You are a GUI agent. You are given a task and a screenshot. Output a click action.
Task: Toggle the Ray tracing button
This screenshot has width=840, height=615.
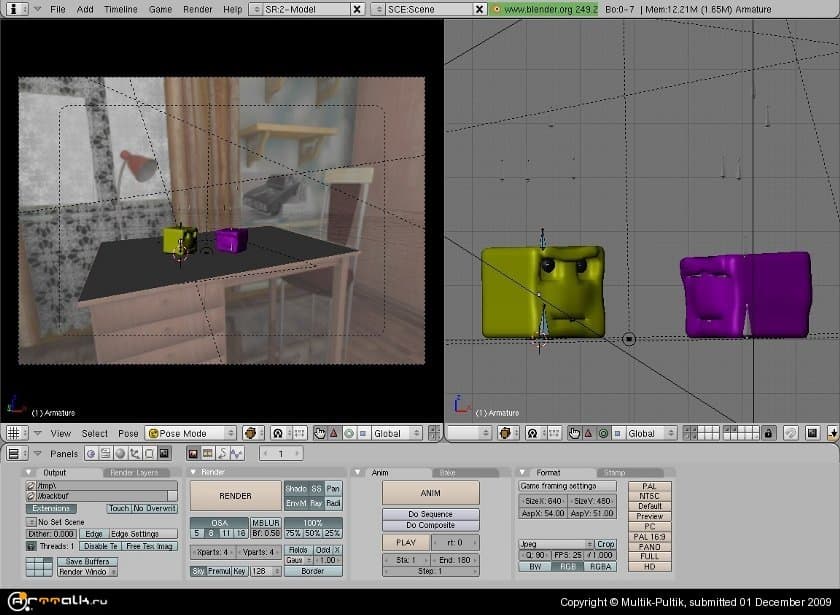point(316,503)
